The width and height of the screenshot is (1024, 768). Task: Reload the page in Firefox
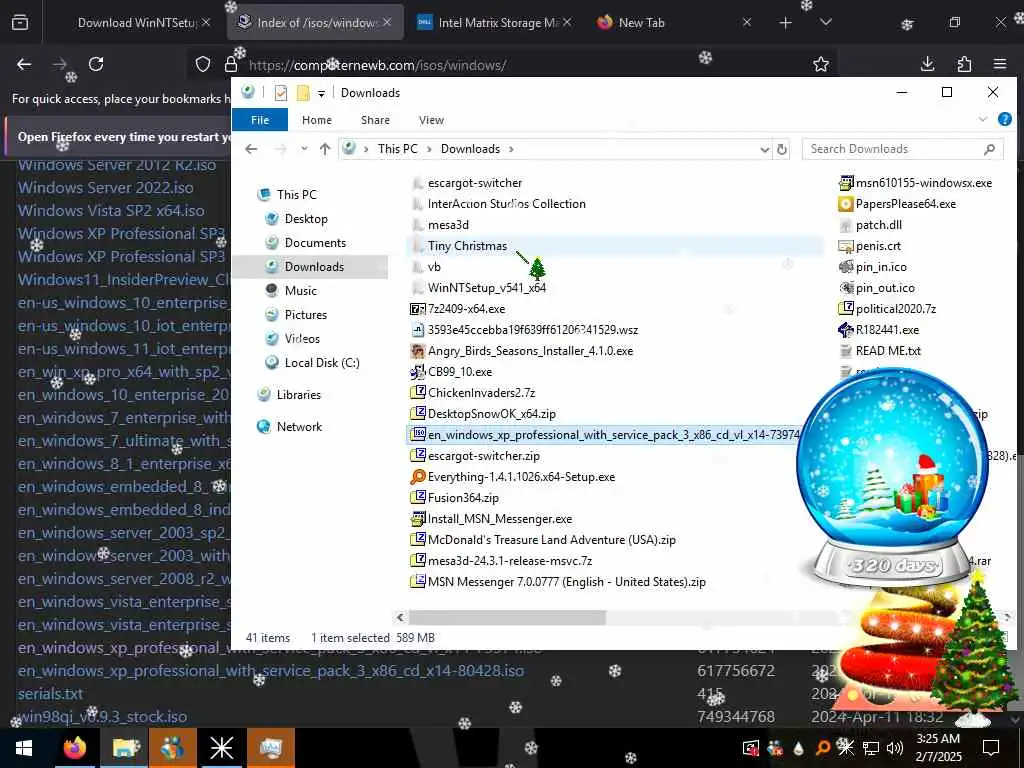(x=96, y=64)
